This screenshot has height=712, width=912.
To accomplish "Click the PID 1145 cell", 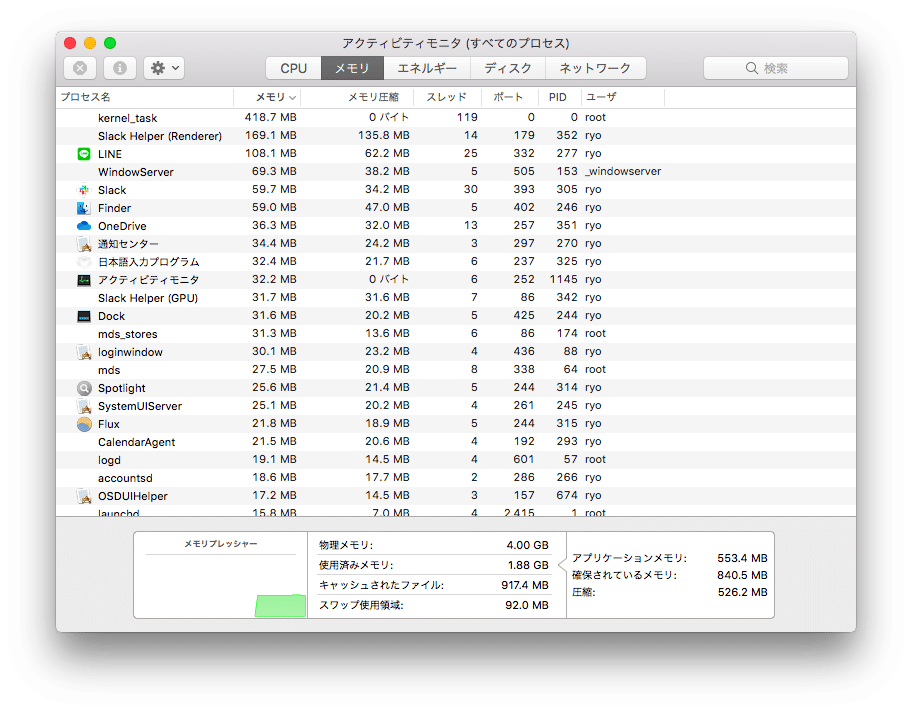I will [x=564, y=280].
